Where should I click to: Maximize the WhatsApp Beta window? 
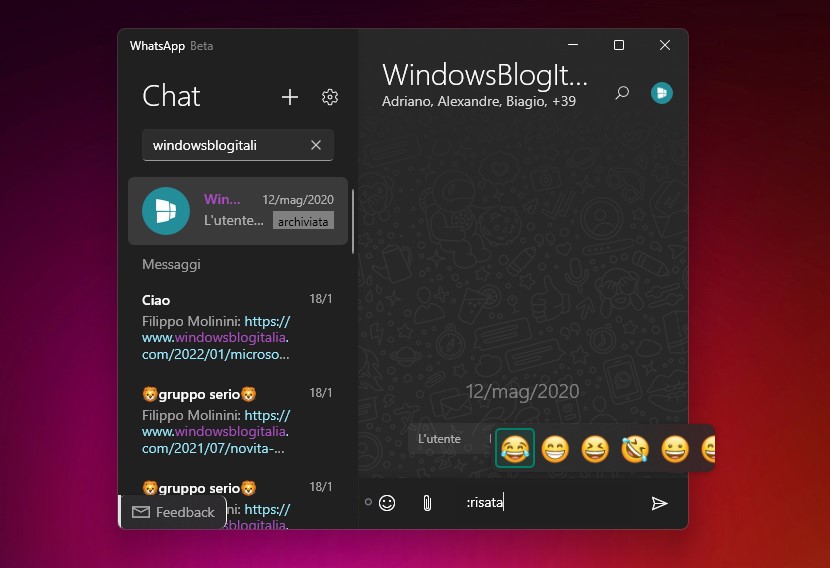pos(619,45)
